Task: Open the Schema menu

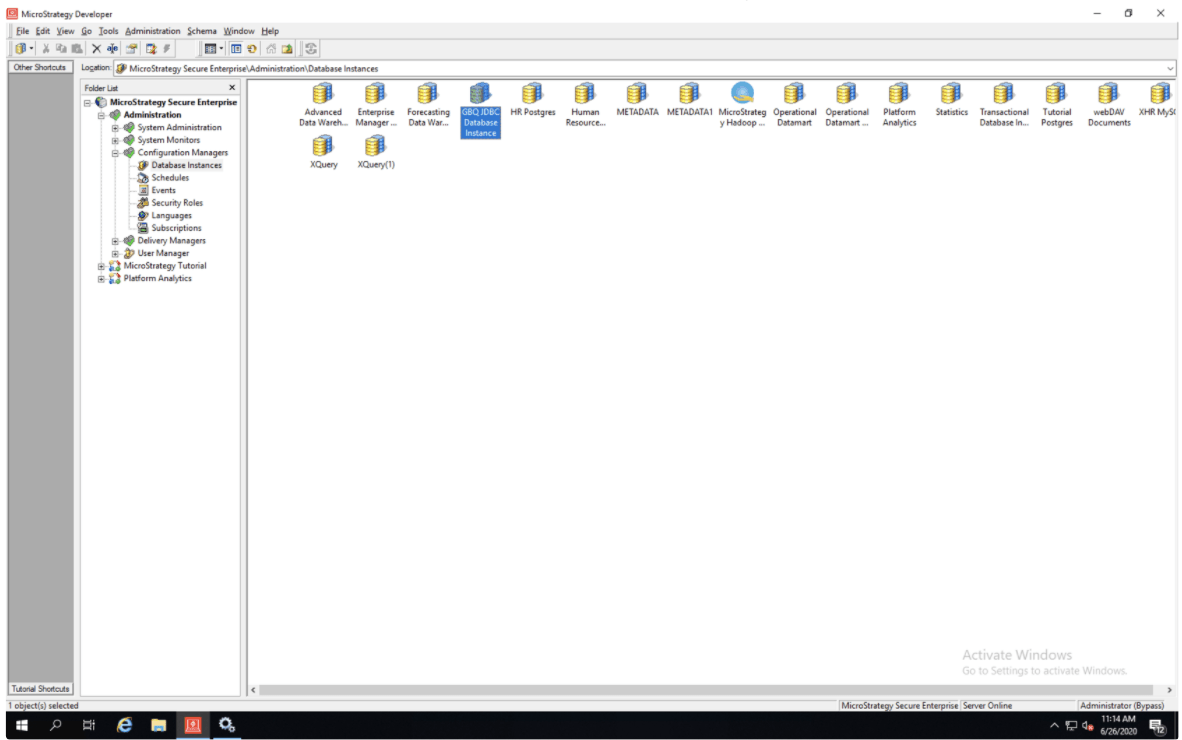Action: (201, 31)
